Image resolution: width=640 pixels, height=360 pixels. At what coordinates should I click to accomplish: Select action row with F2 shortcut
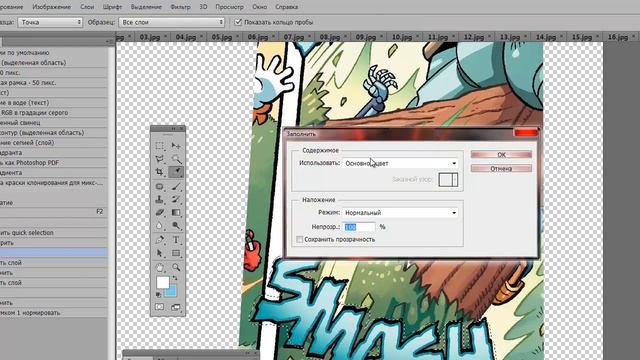53,212
